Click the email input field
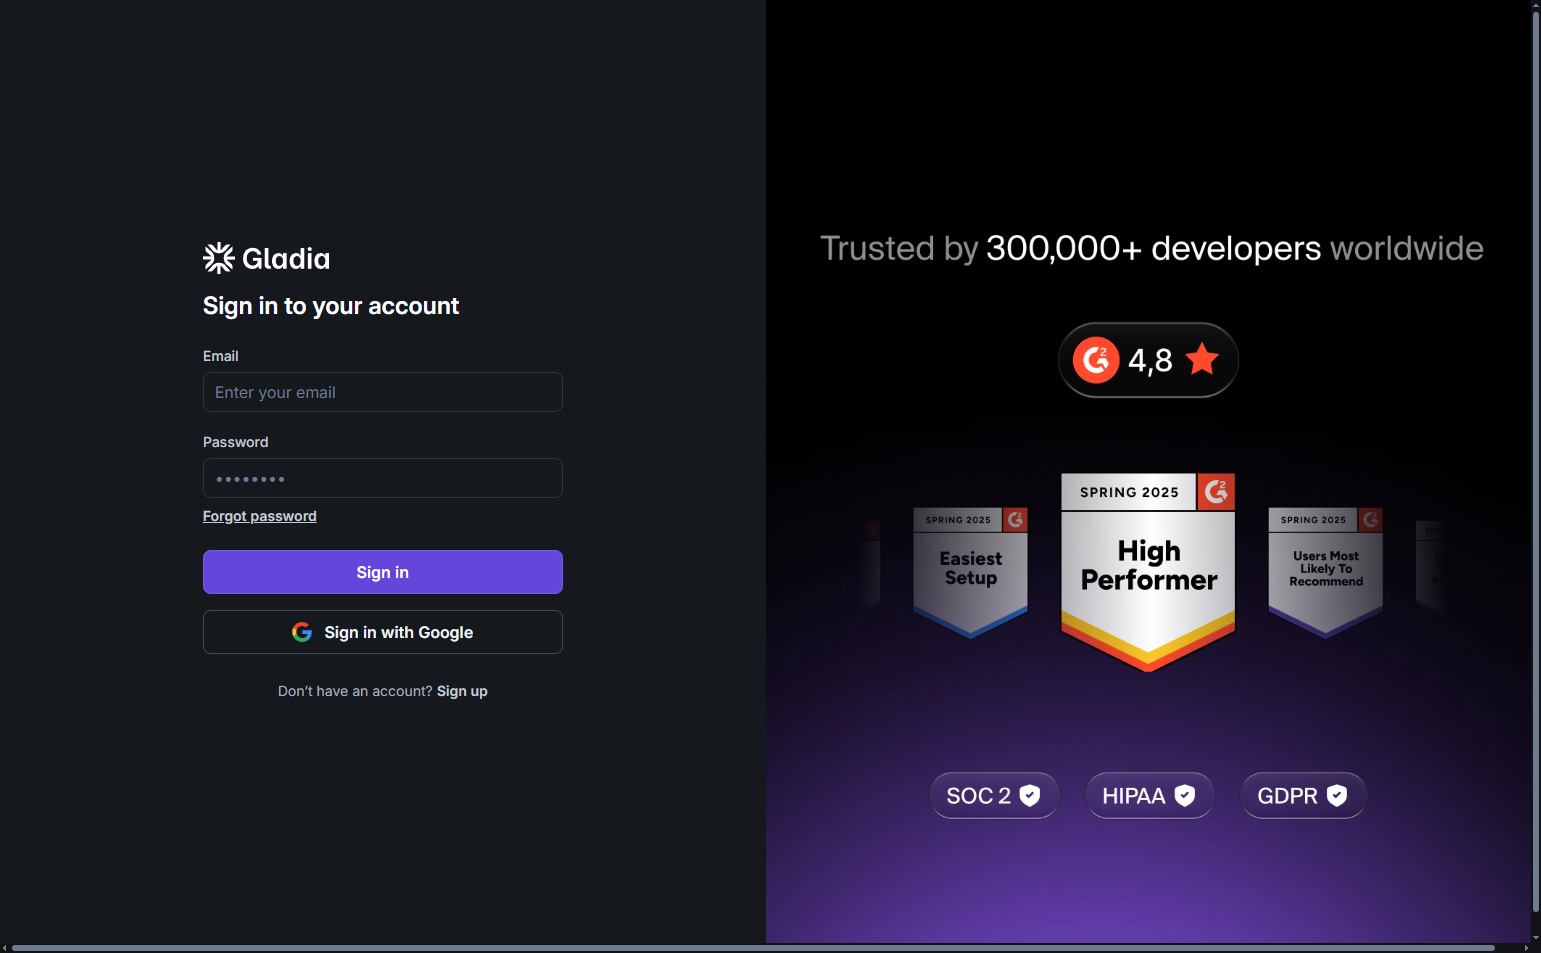 [x=383, y=392]
